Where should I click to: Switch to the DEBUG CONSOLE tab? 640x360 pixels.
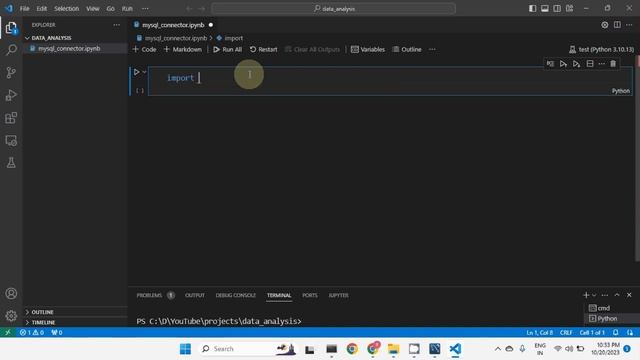pyautogui.click(x=236, y=295)
